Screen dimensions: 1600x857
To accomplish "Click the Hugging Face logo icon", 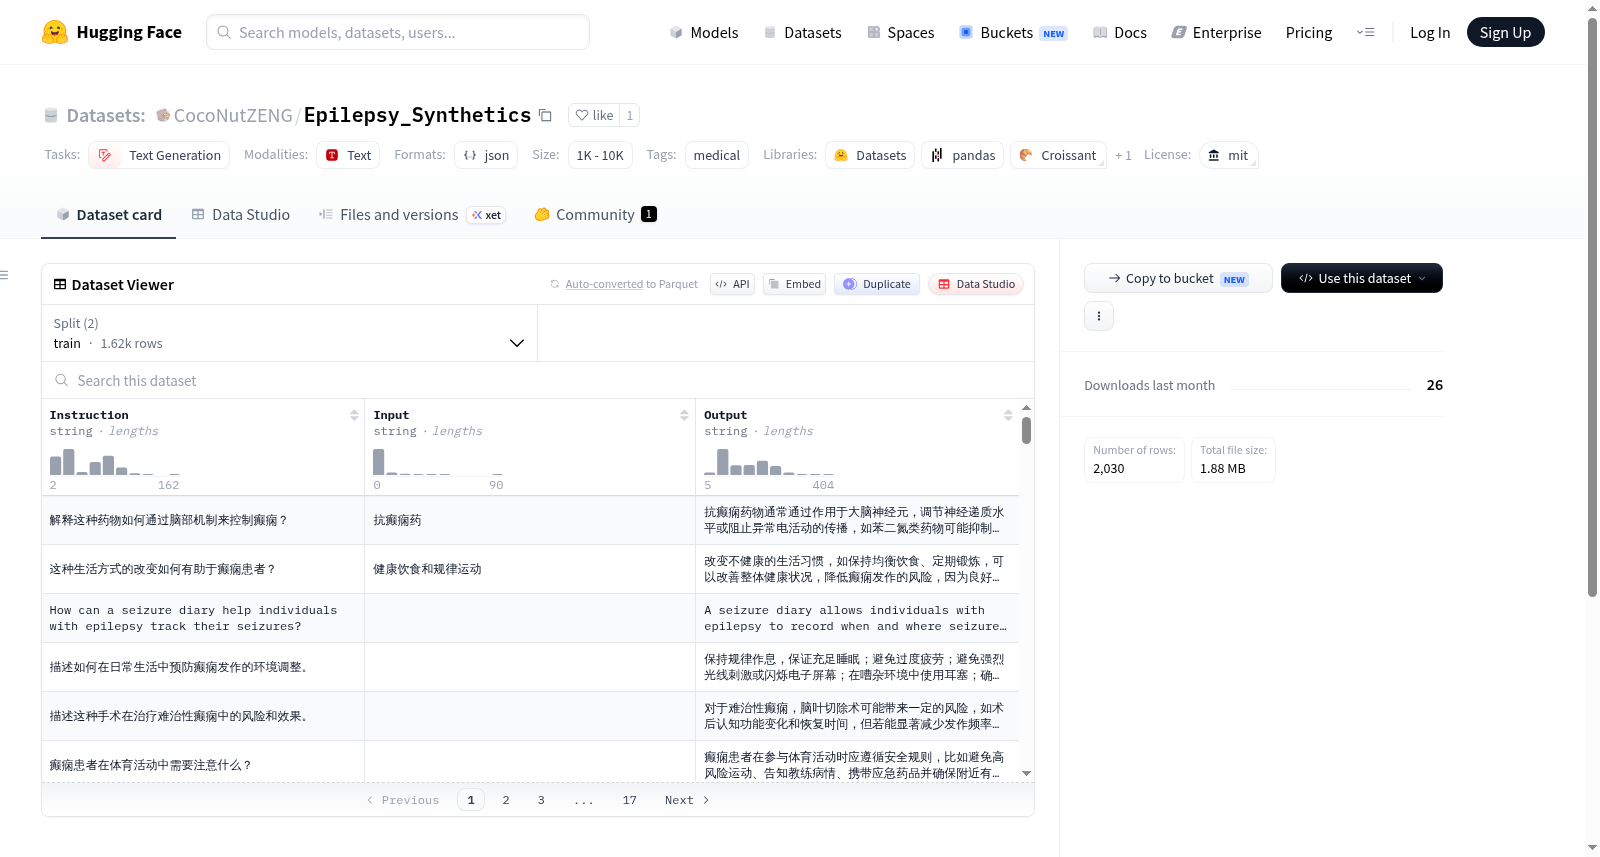I will pos(55,32).
